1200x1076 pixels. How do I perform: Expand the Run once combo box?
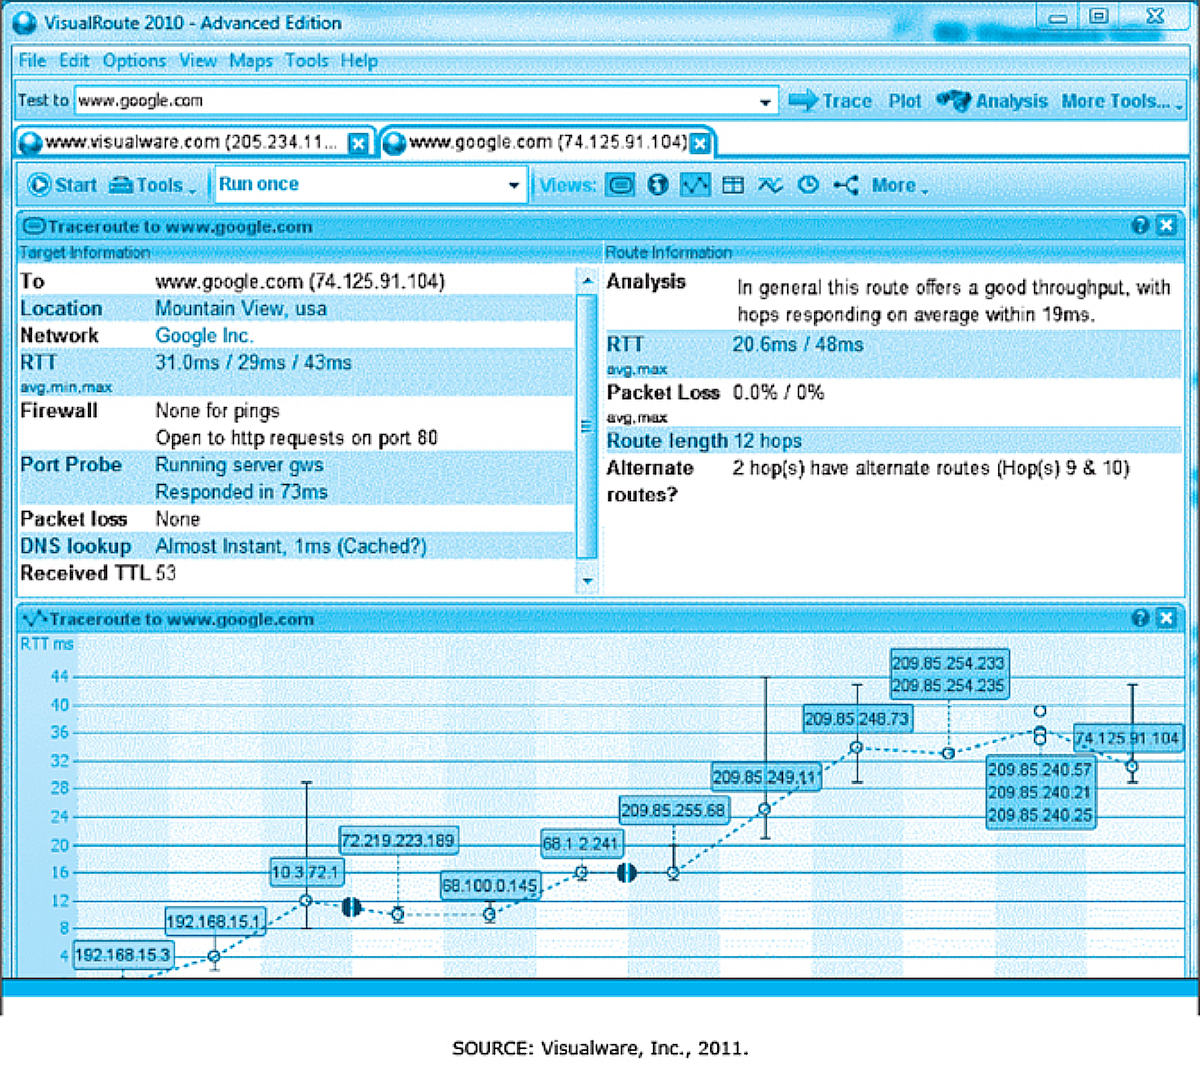pyautogui.click(x=513, y=185)
